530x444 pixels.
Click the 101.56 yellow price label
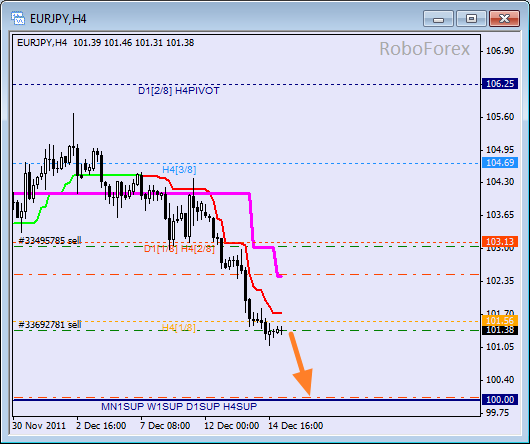(x=500, y=320)
